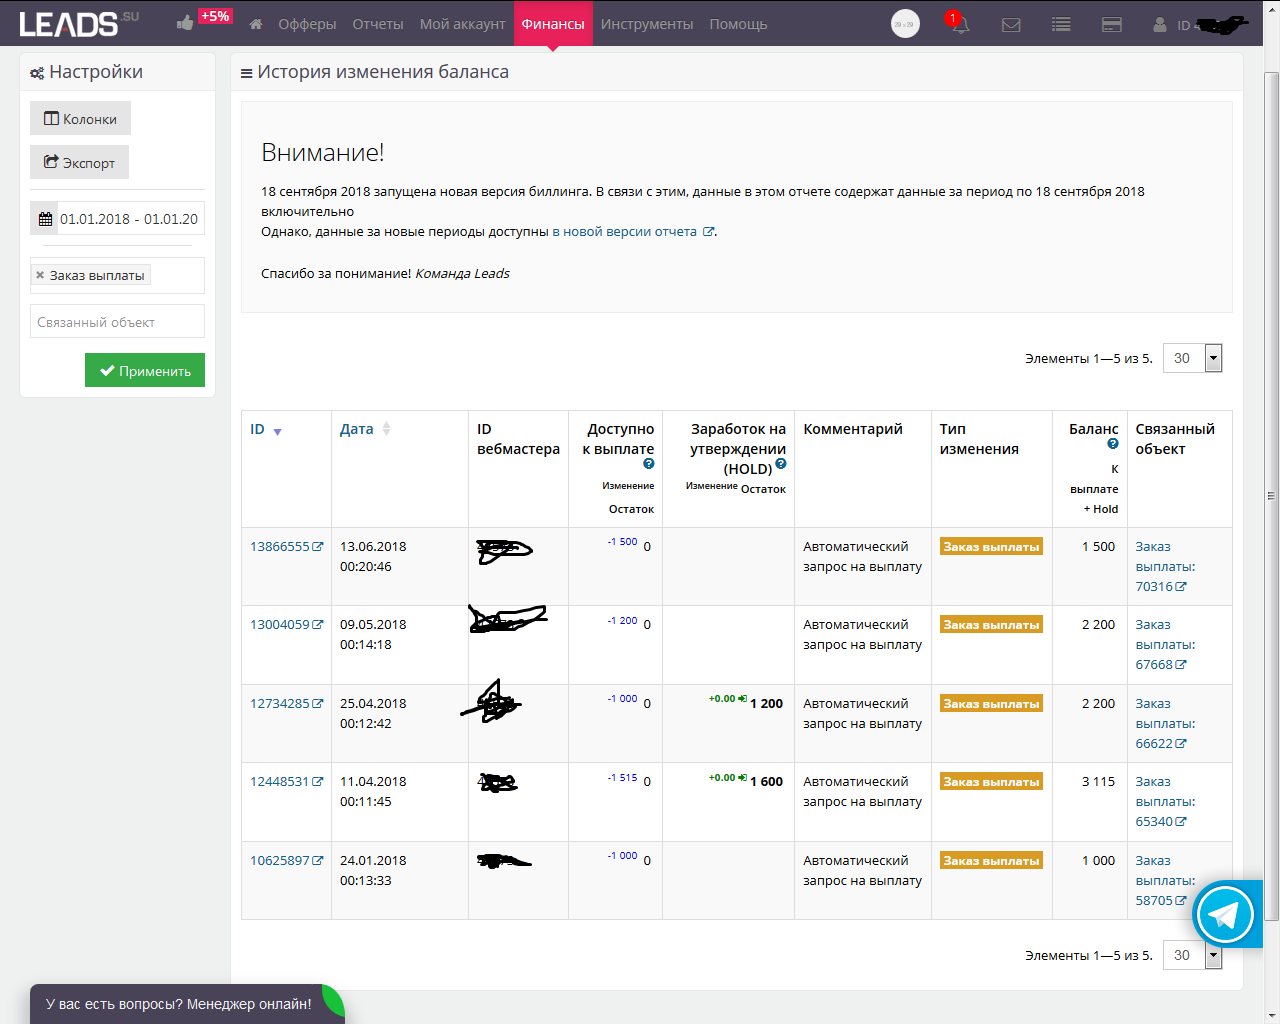Open the 'Помощь' menu
1280x1024 pixels.
tap(738, 24)
